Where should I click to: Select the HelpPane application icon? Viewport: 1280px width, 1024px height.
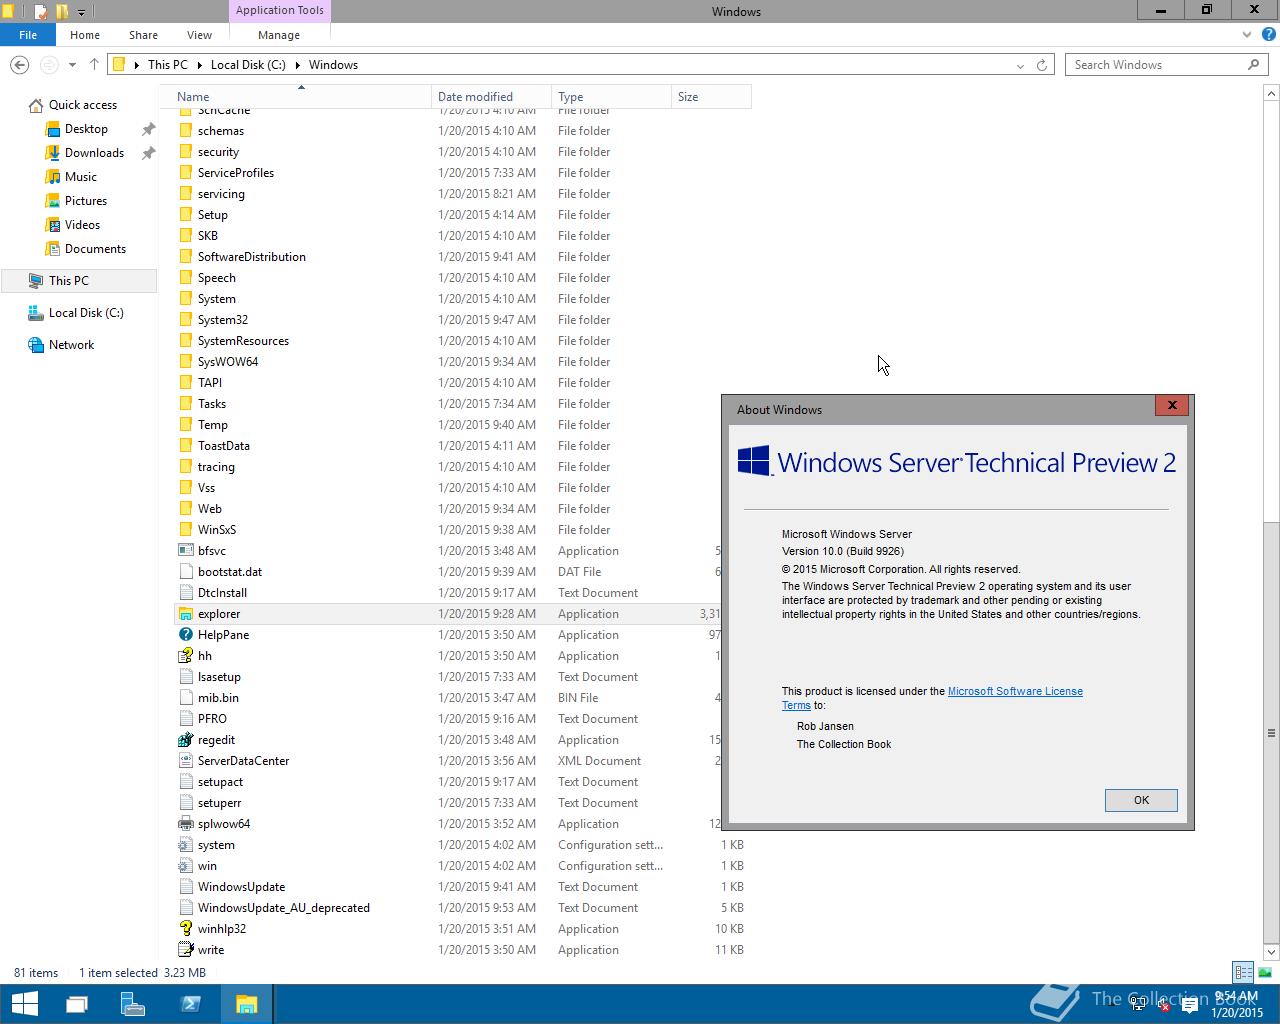click(185, 635)
